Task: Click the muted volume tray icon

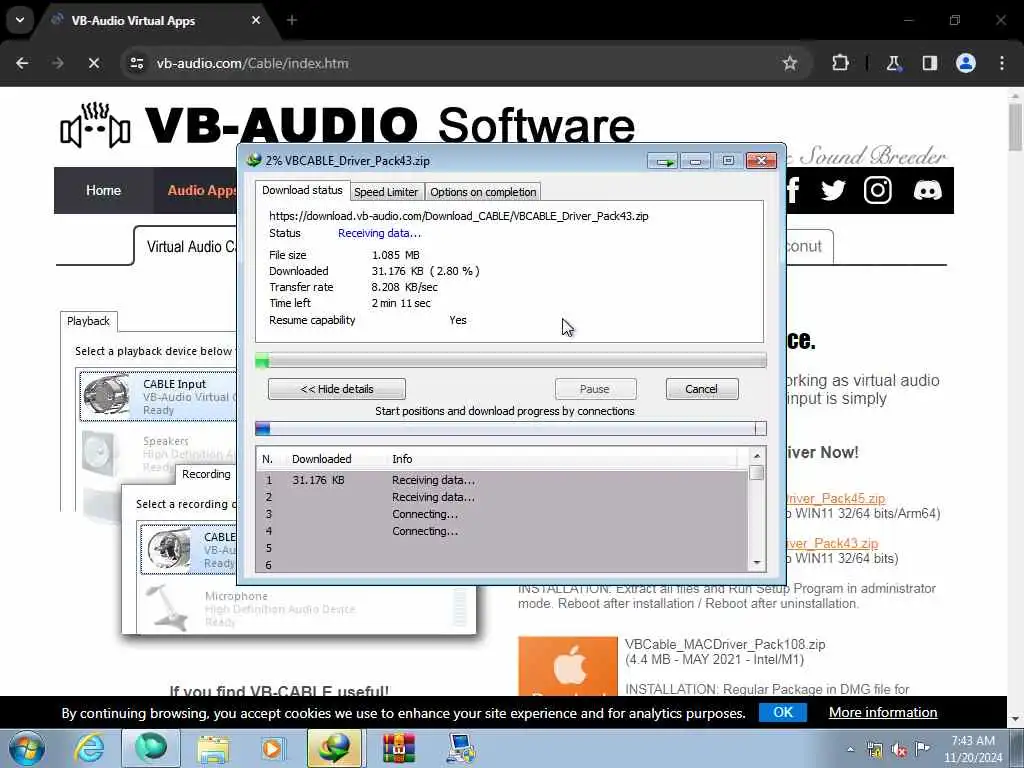Action: click(x=899, y=750)
